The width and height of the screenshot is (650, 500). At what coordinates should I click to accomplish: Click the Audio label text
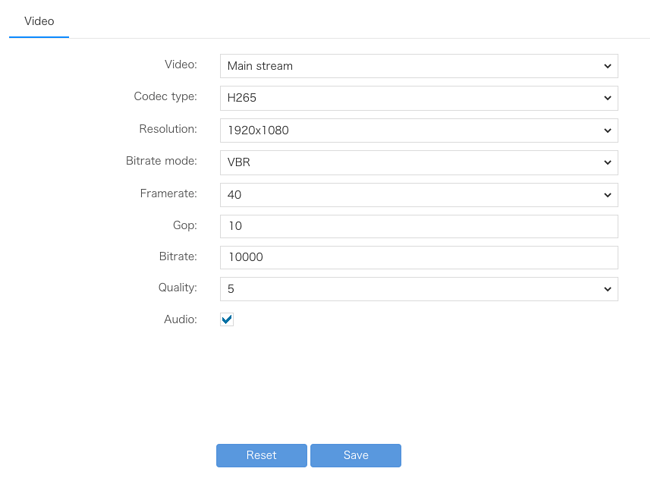pos(180,319)
